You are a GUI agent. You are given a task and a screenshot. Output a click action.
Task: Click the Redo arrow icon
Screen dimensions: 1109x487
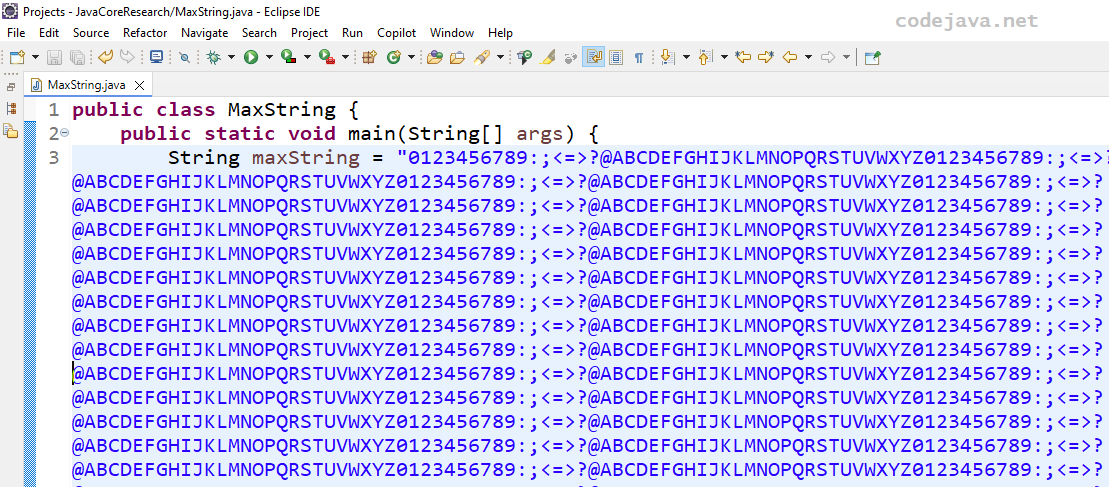(127, 57)
